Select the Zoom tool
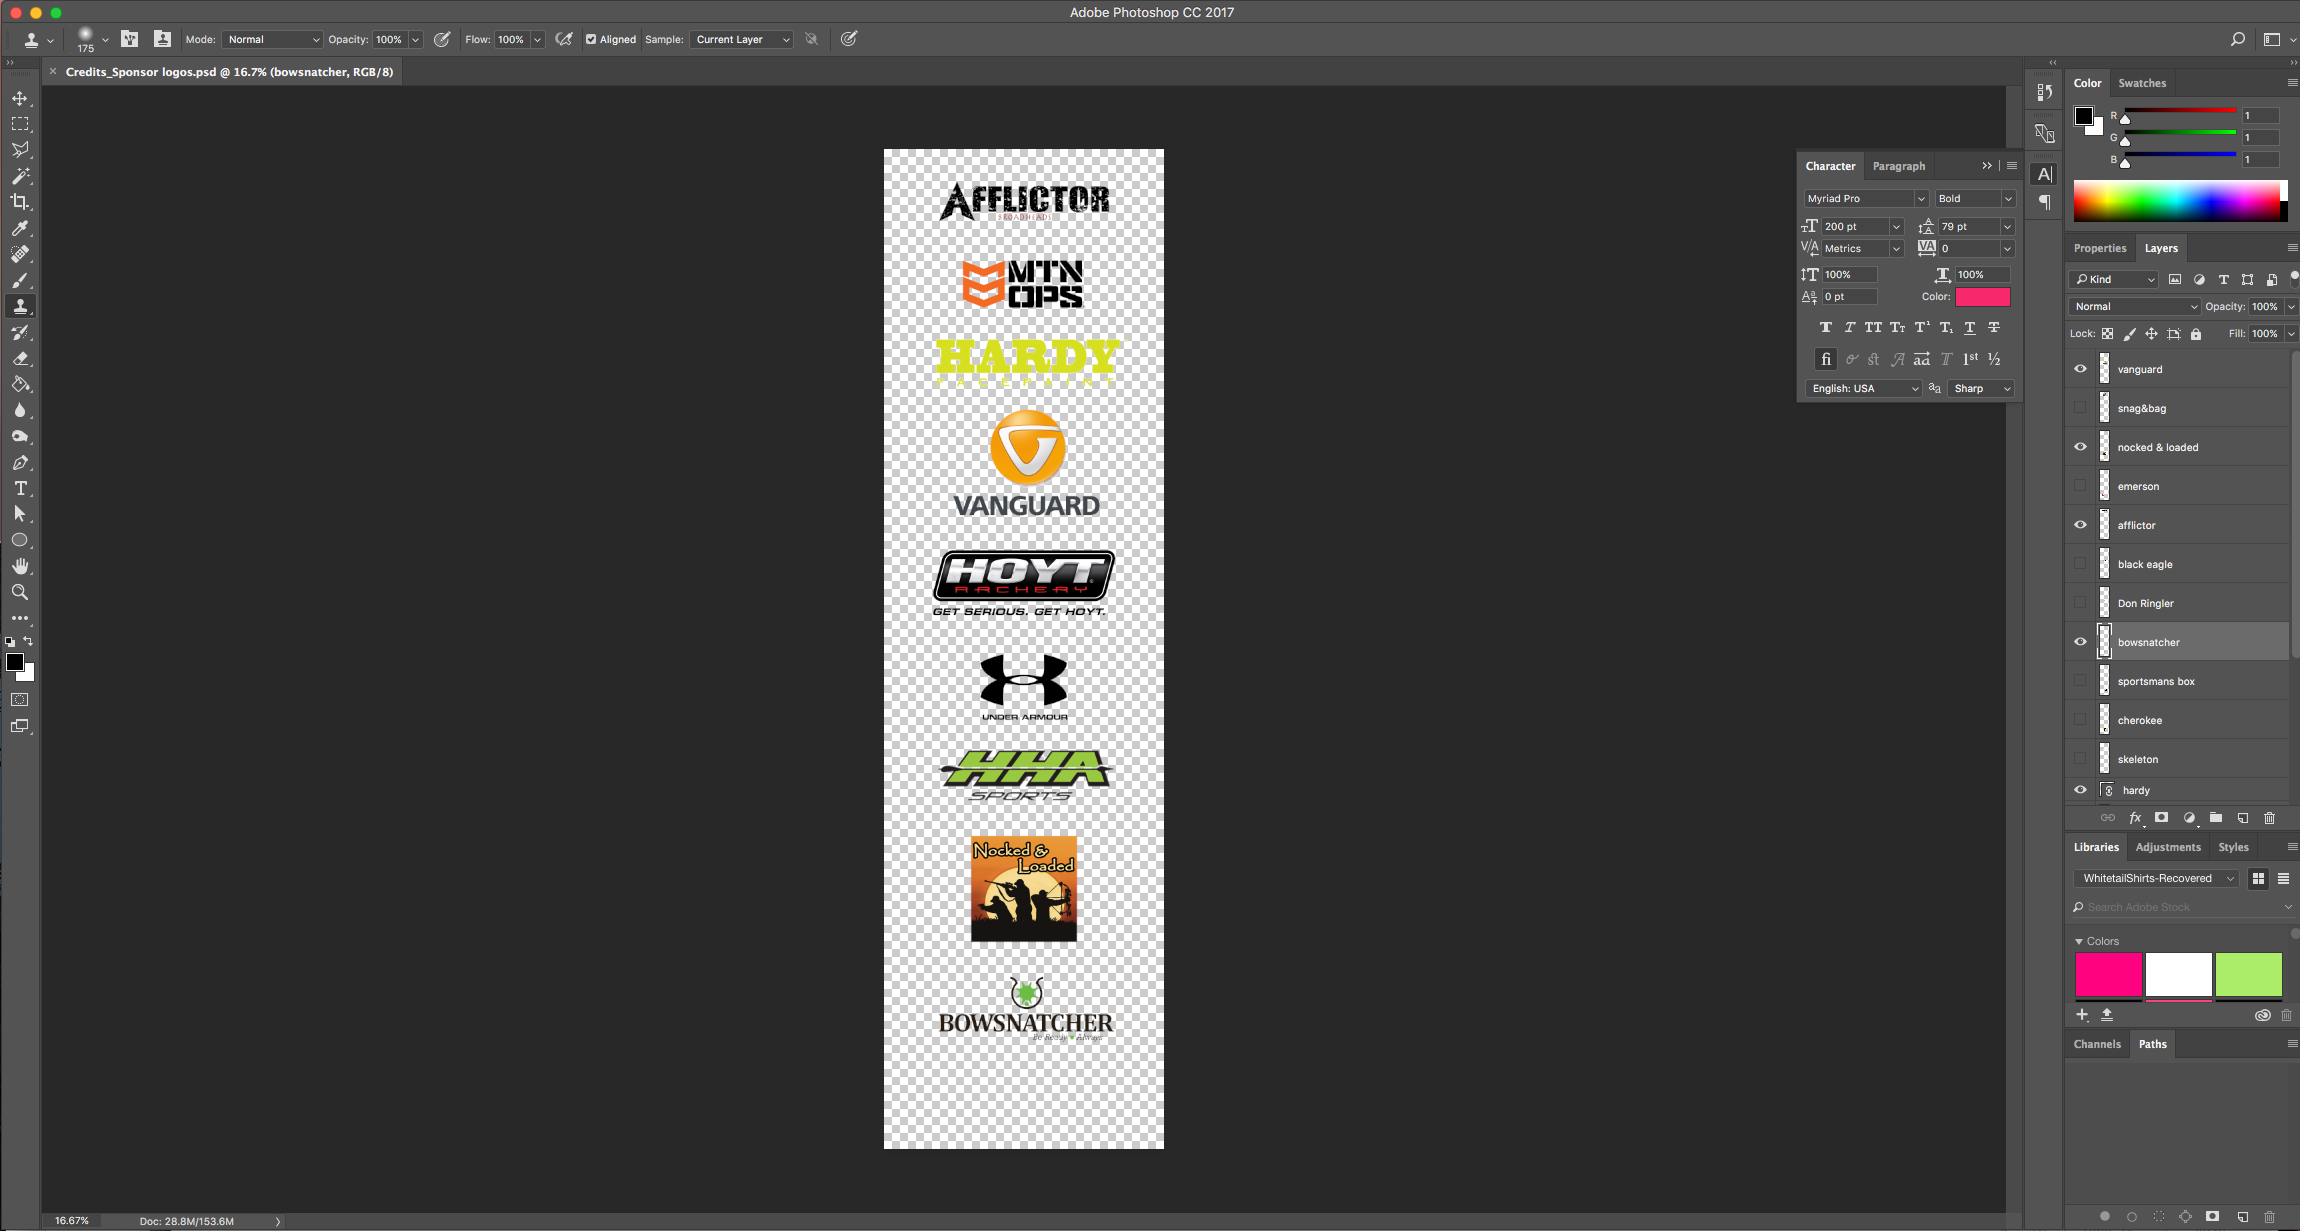 click(20, 592)
